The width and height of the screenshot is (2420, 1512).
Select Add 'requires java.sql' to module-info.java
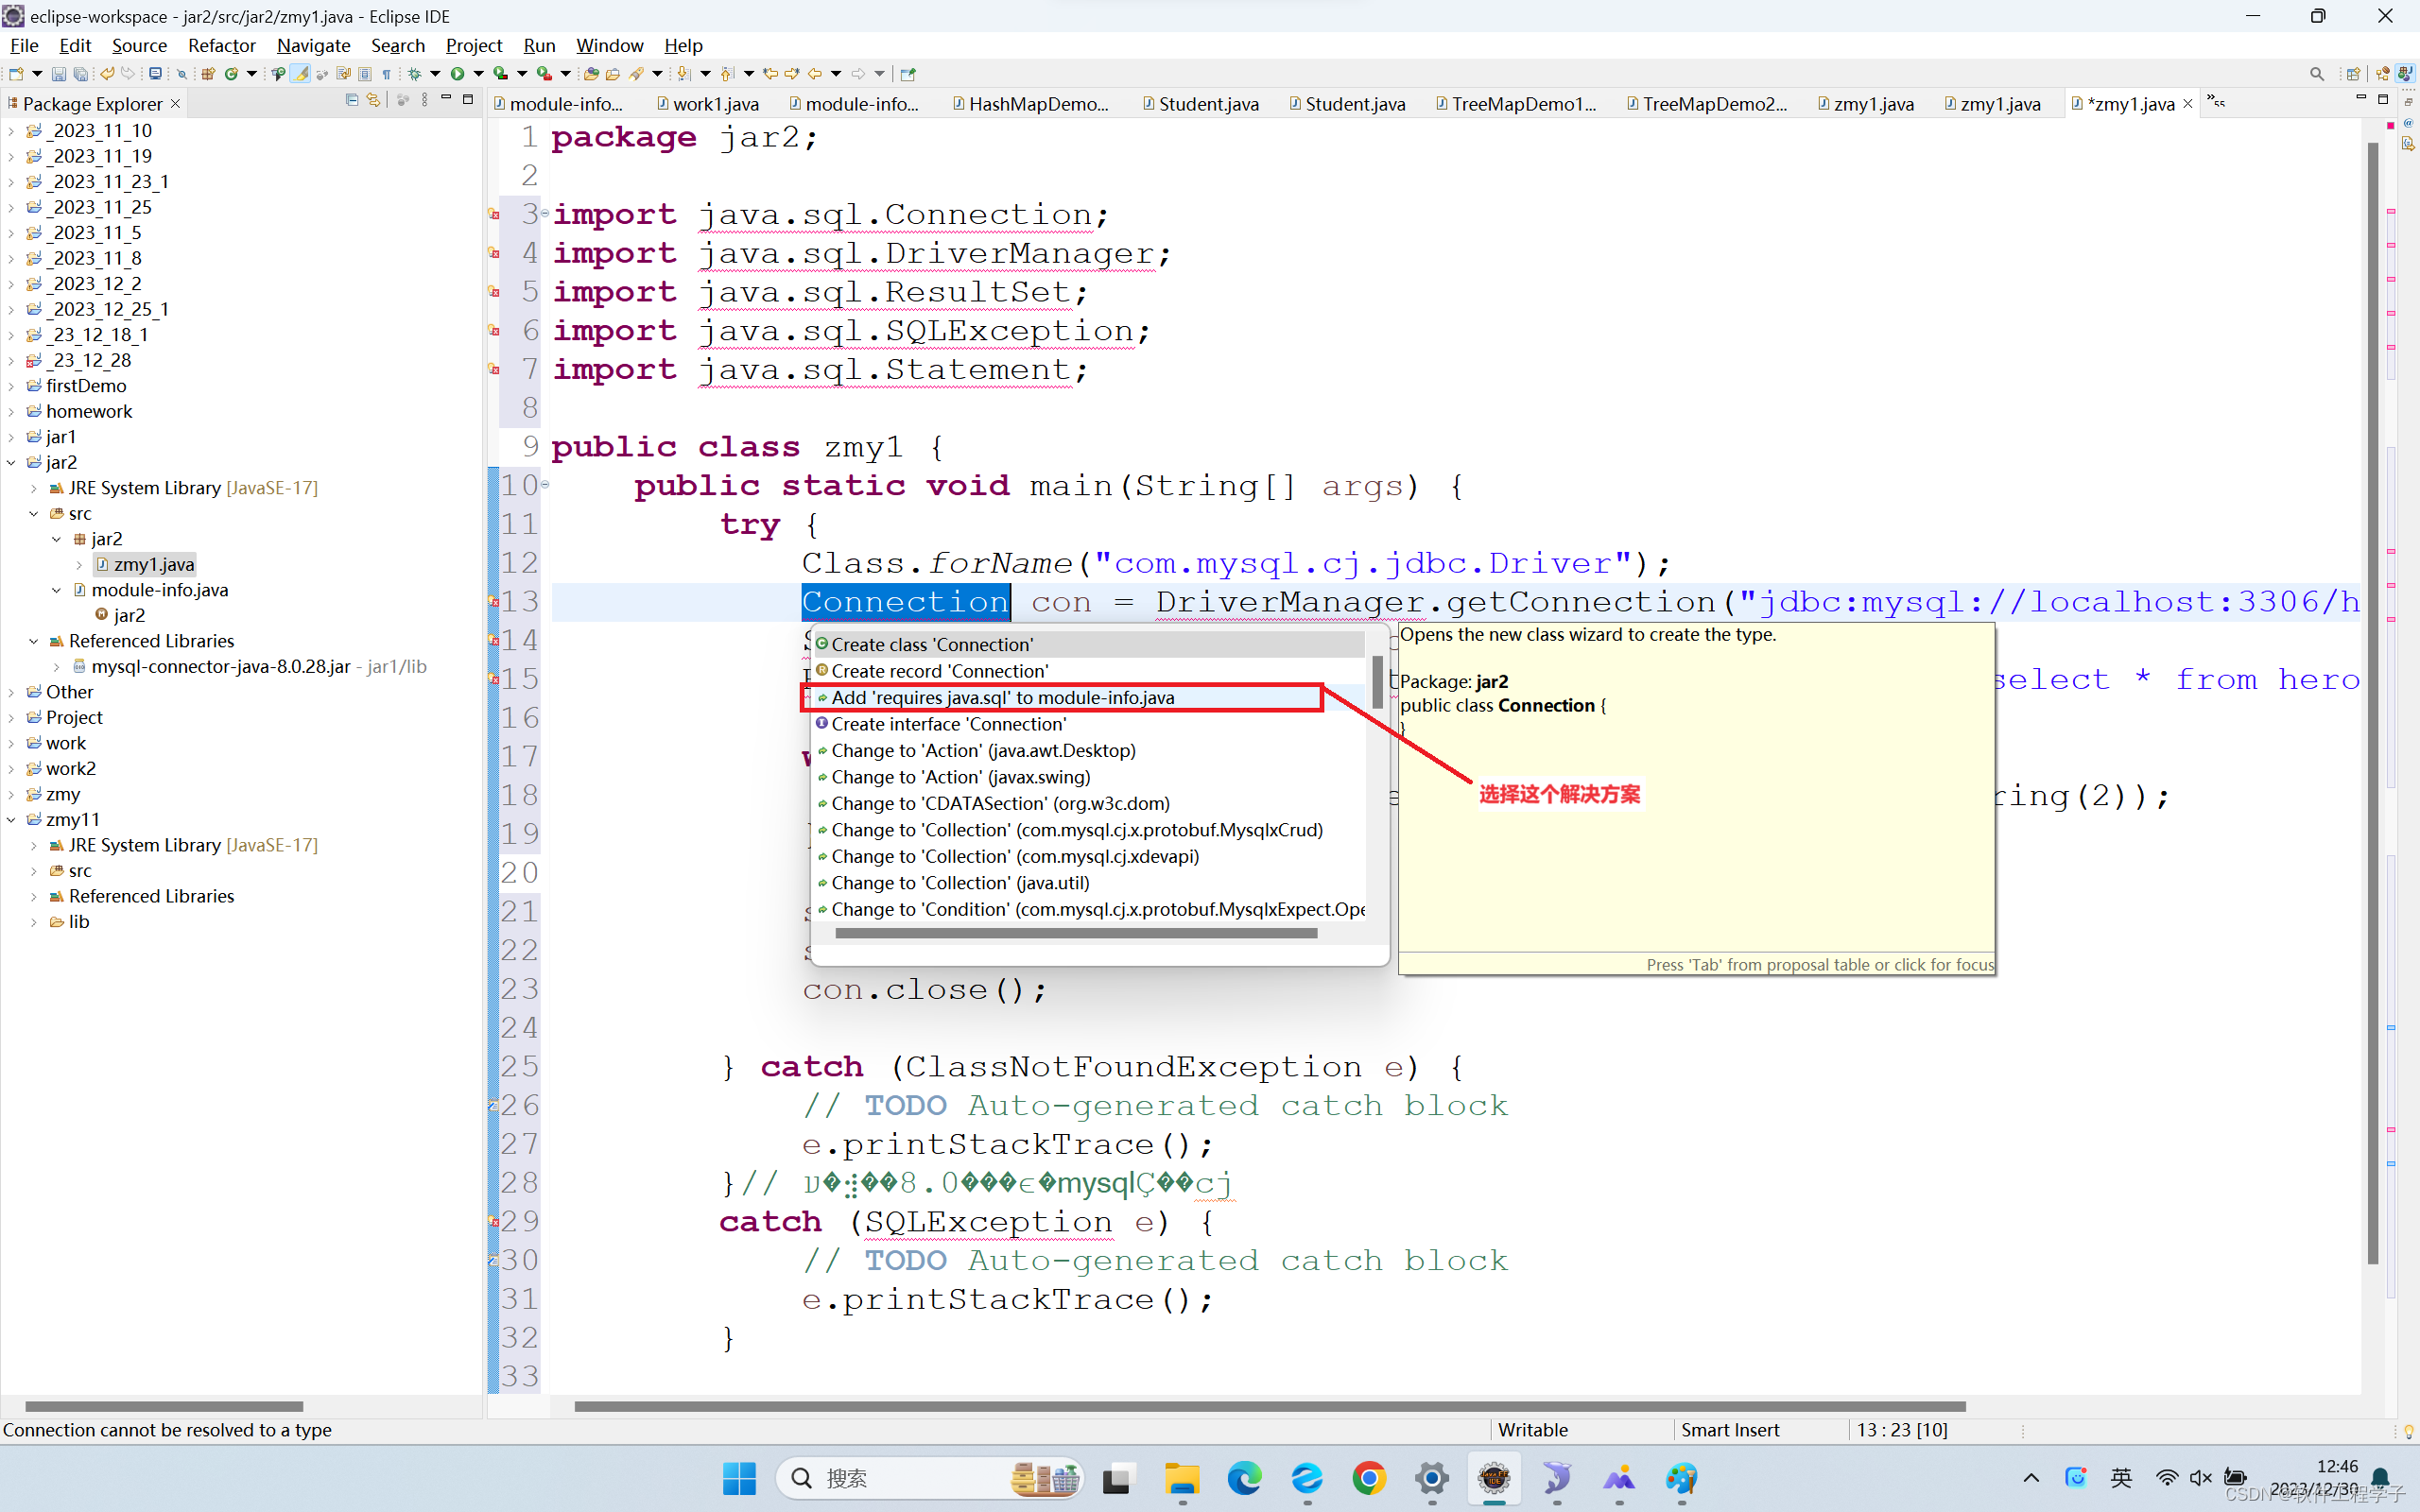[x=1003, y=697]
